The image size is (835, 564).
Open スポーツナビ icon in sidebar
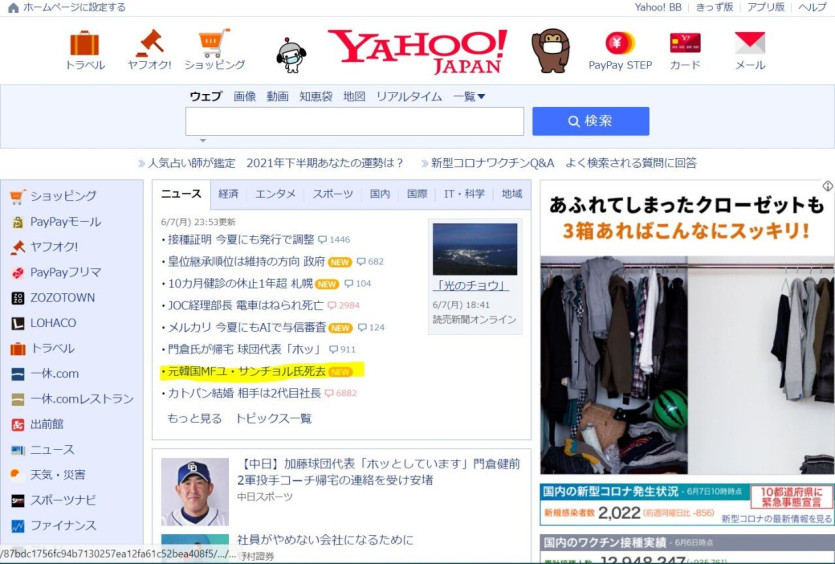(18, 500)
